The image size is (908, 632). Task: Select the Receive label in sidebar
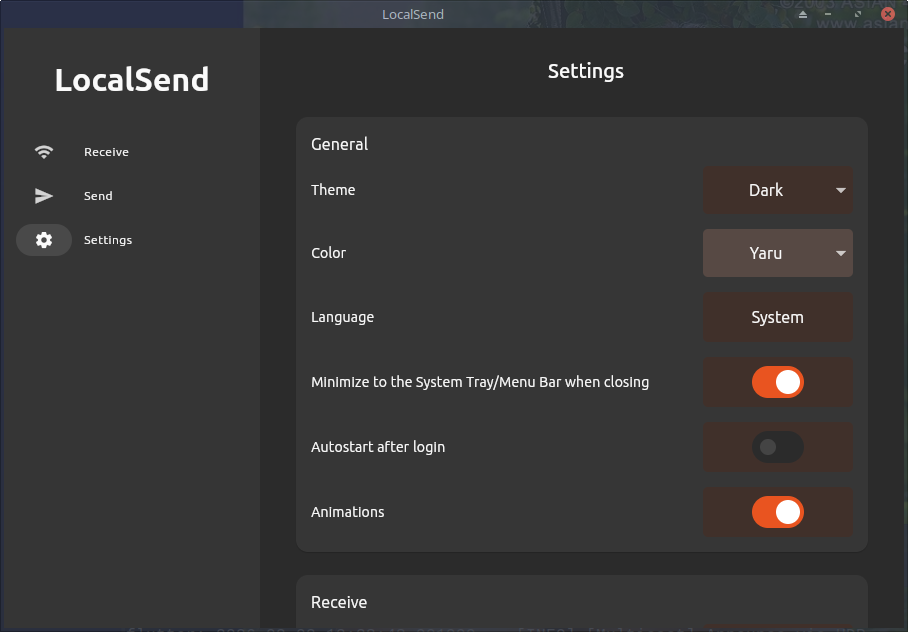tap(106, 152)
